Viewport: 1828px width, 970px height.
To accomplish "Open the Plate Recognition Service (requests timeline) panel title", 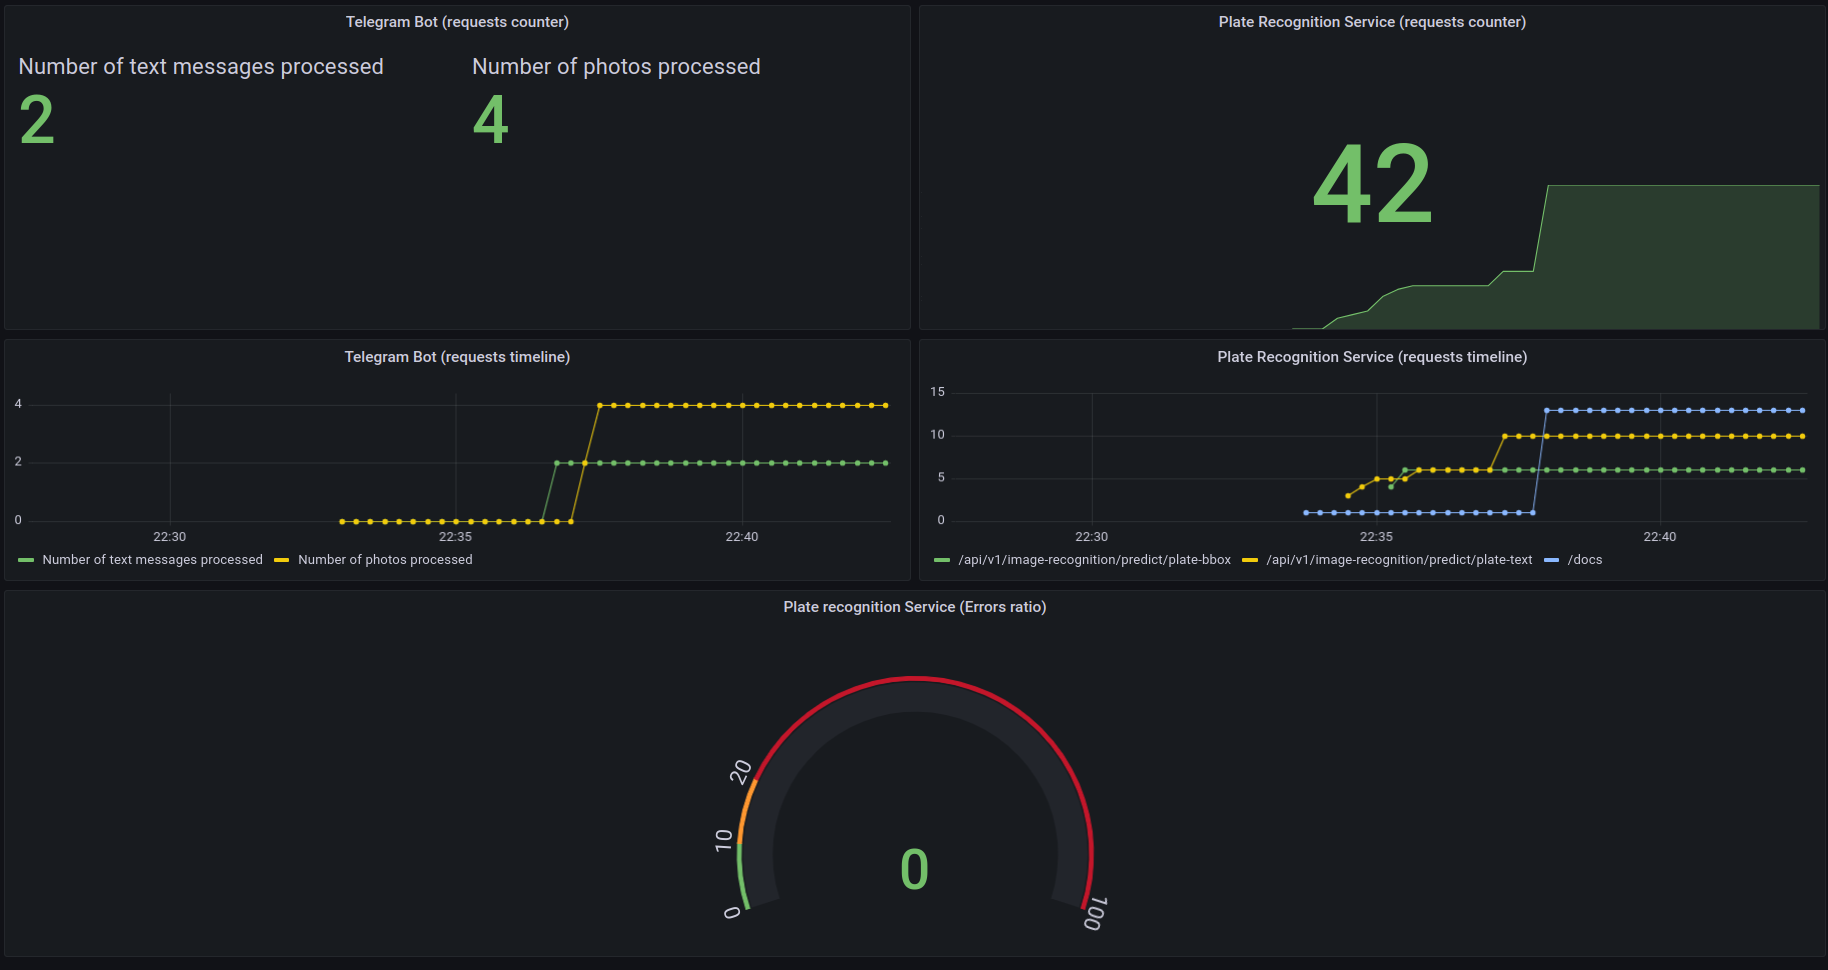I will tap(1372, 357).
